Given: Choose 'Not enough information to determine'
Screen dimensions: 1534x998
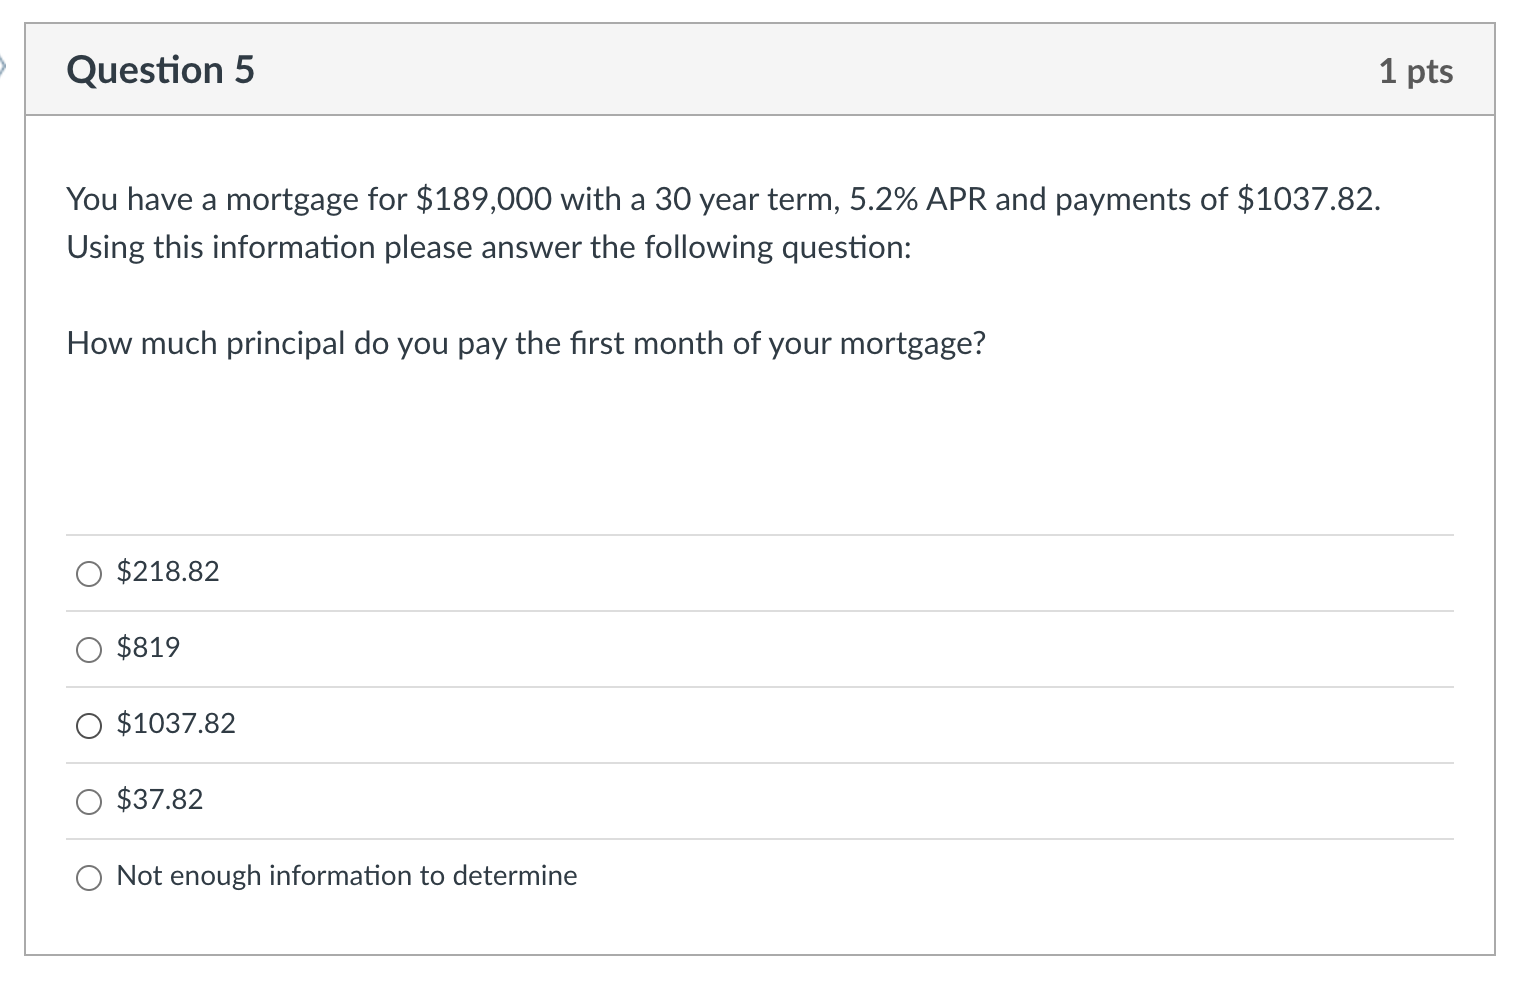Looking at the screenshot, I should [x=89, y=877].
